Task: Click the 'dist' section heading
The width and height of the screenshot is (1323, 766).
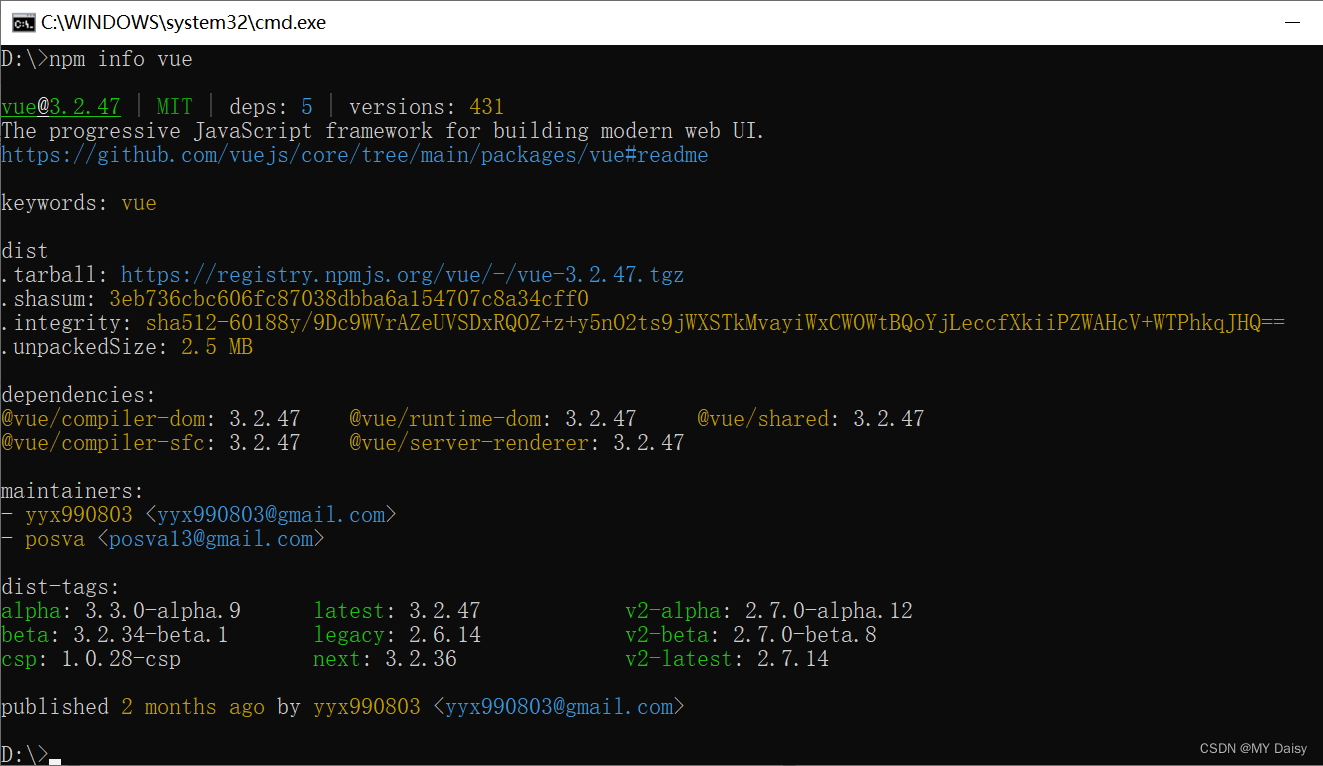Action: [25, 251]
